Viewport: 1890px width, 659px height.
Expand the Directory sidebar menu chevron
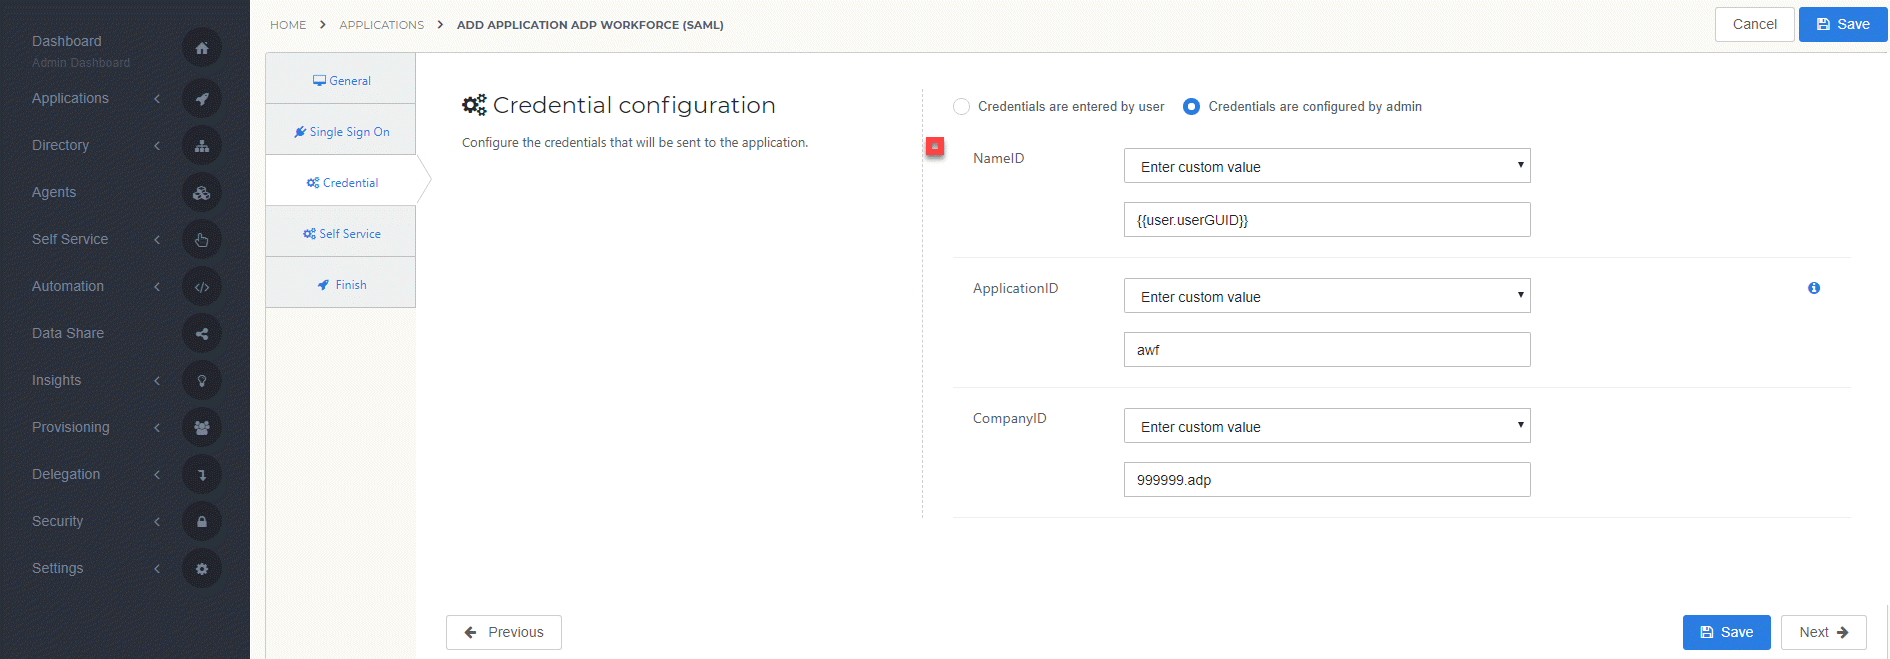[157, 145]
